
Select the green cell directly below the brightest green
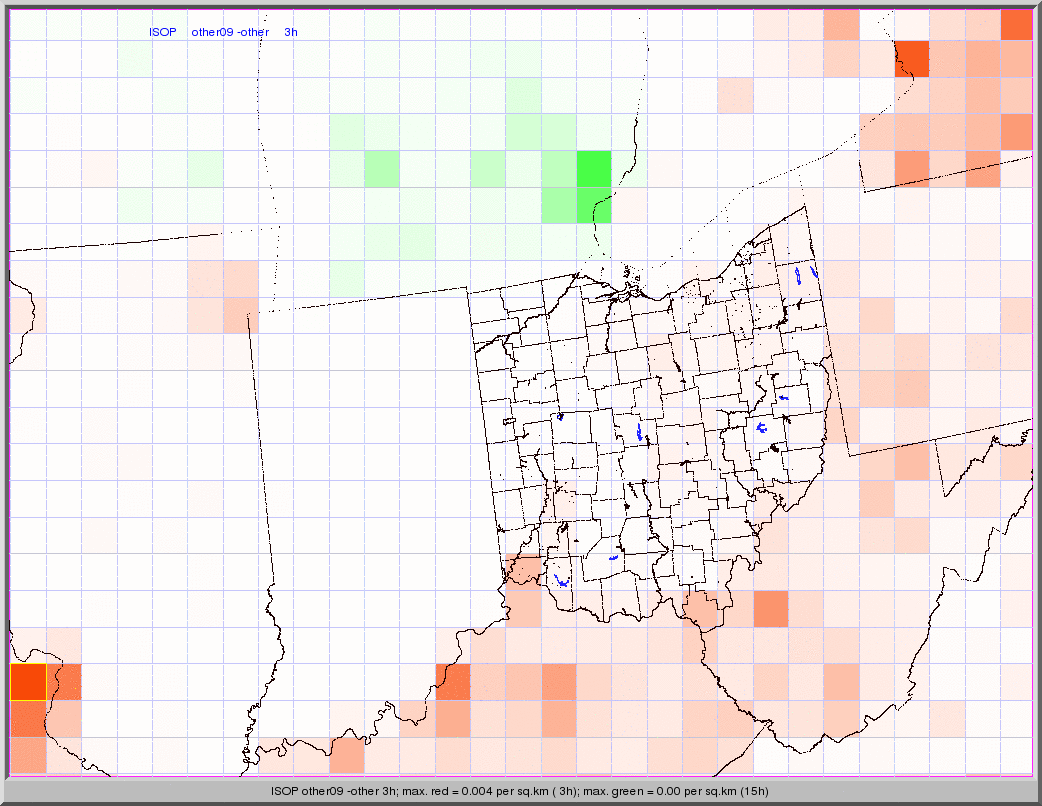click(594, 205)
